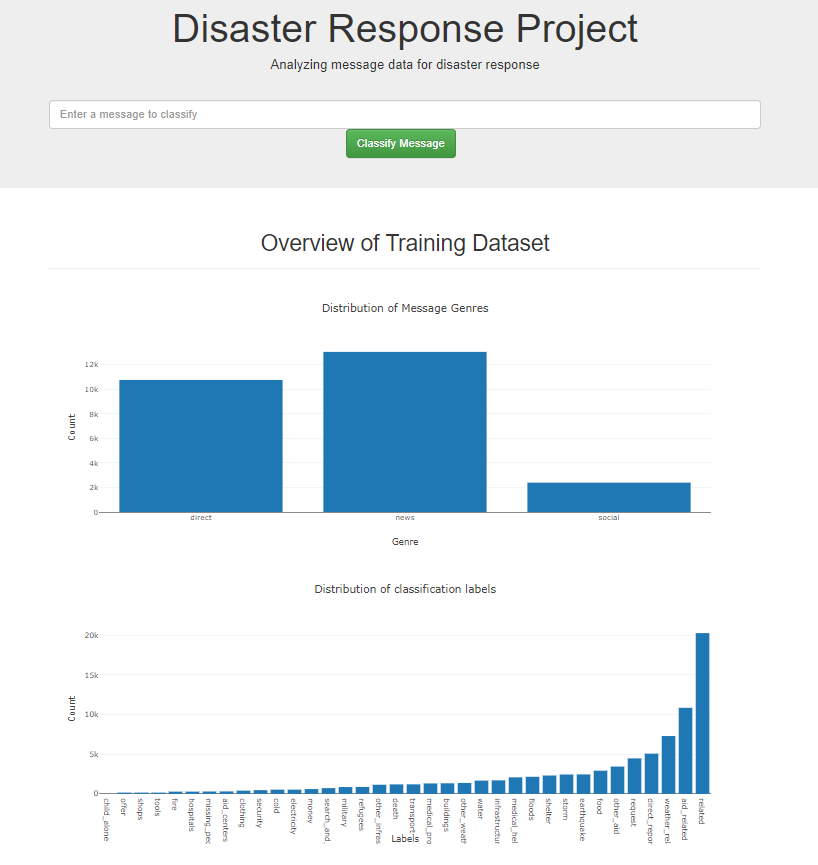Click the 'storm' axis label
Viewport: 818px width, 865px height.
click(565, 809)
